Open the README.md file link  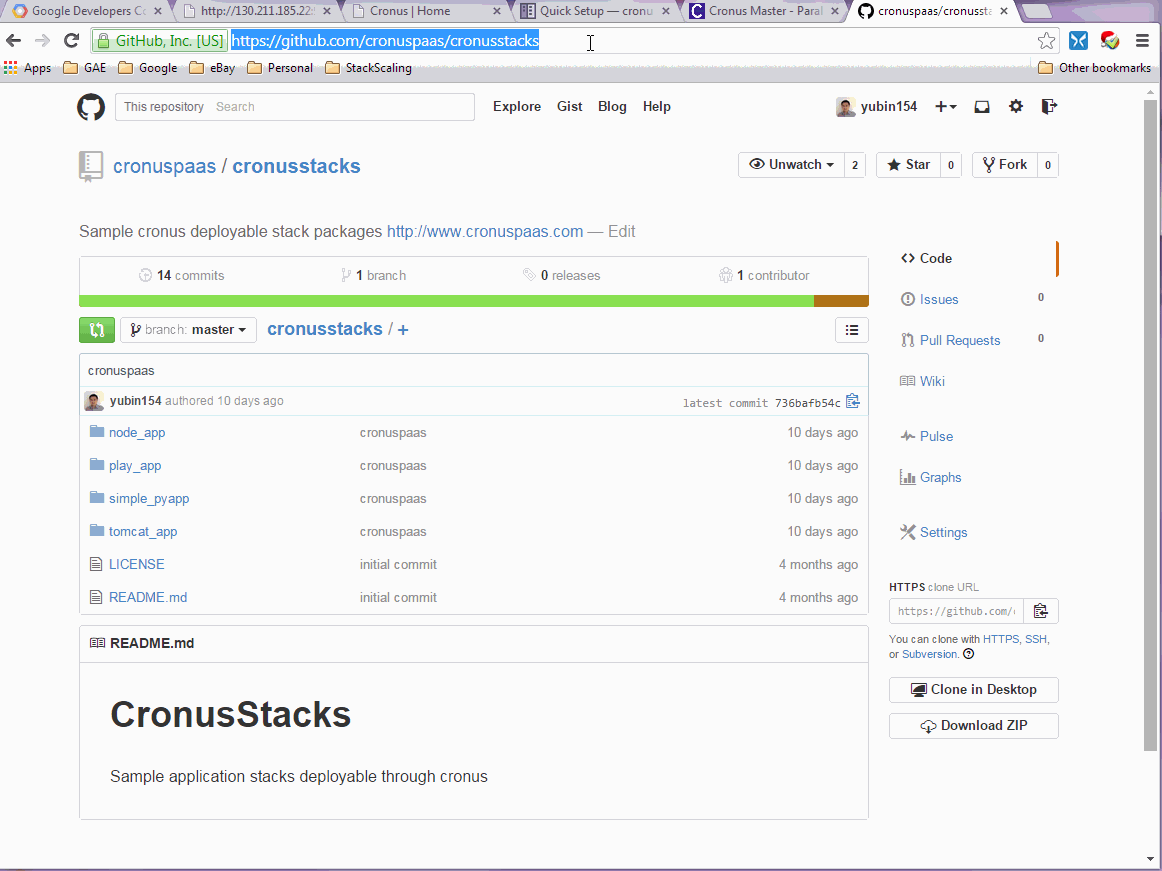148,597
